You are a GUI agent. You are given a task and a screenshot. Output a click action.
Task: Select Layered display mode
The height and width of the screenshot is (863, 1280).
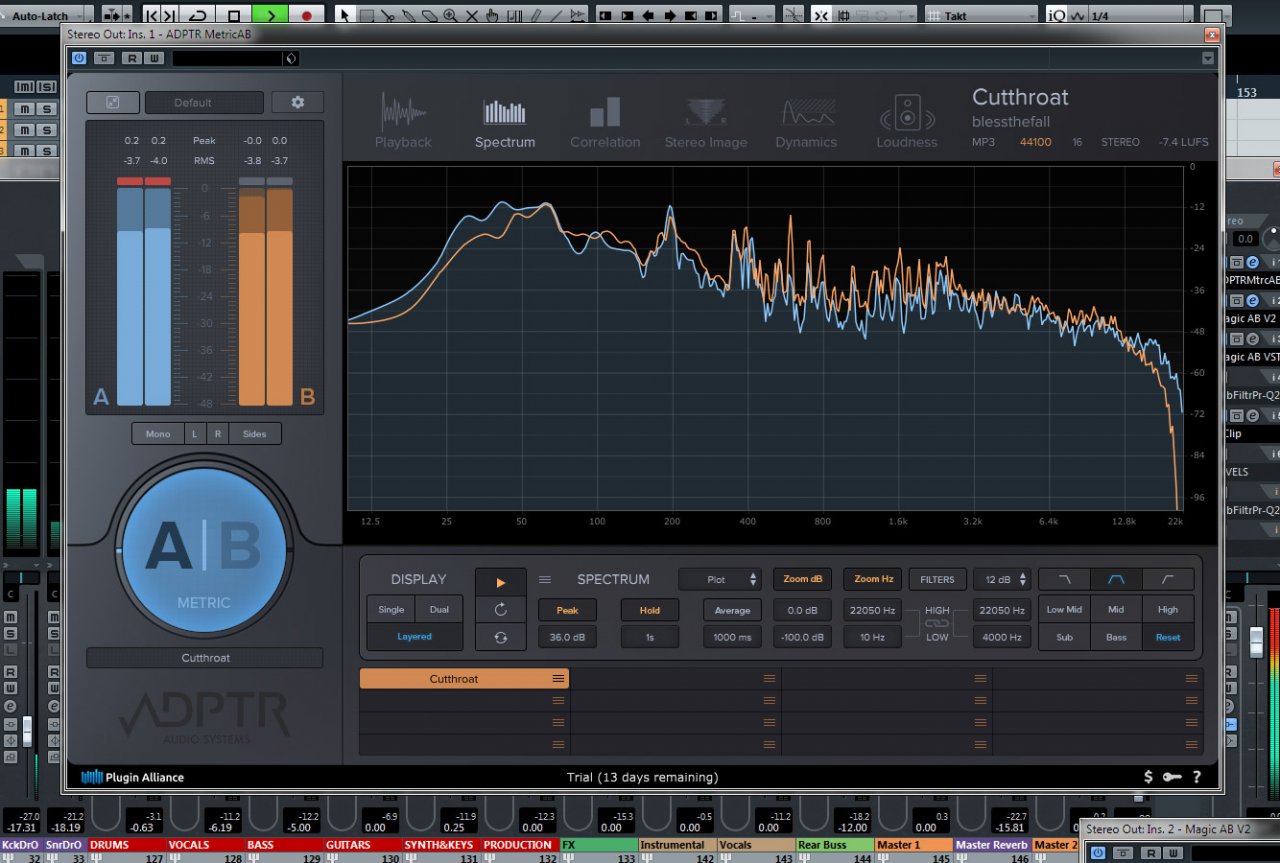coord(415,636)
